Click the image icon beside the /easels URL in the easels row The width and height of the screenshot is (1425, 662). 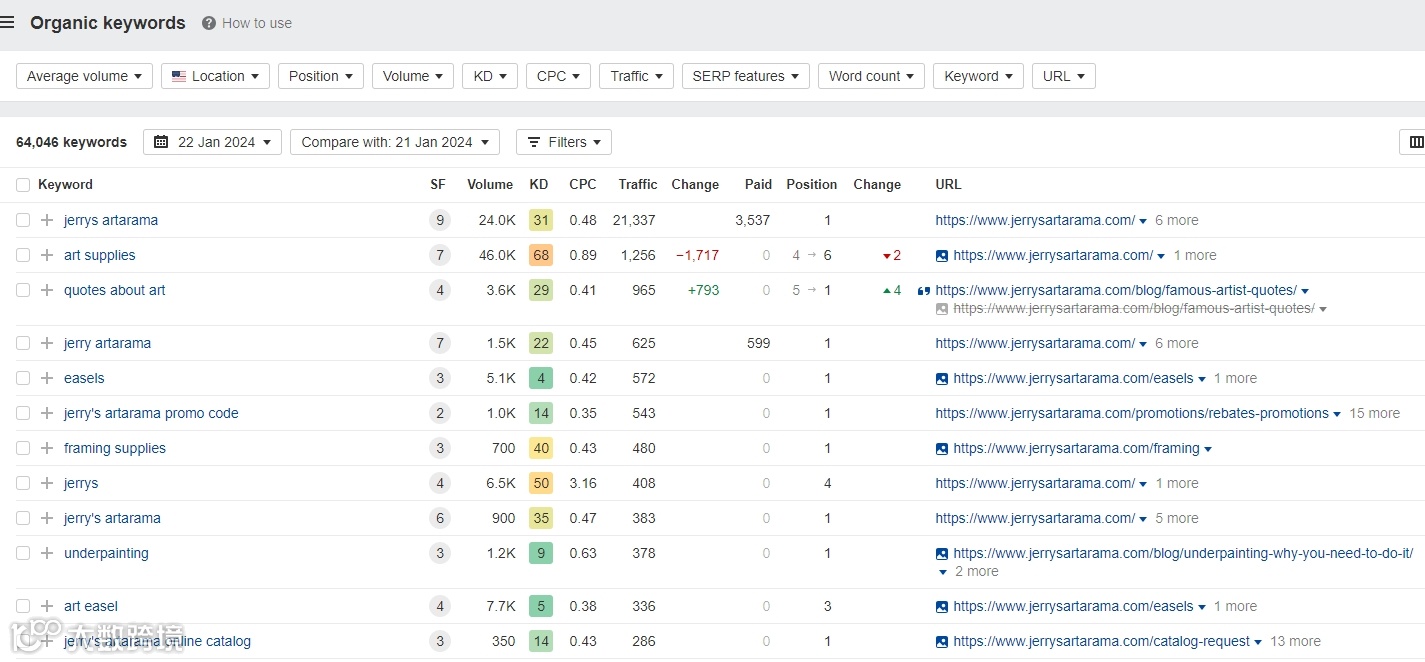[942, 378]
